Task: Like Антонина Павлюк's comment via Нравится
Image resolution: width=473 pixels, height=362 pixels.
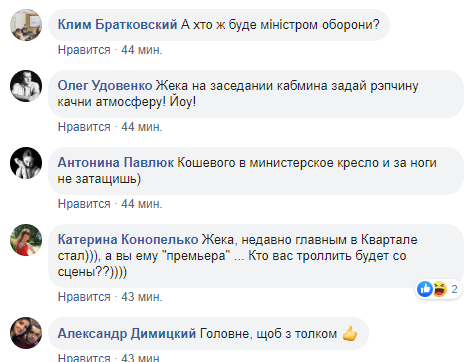Action: (x=84, y=204)
